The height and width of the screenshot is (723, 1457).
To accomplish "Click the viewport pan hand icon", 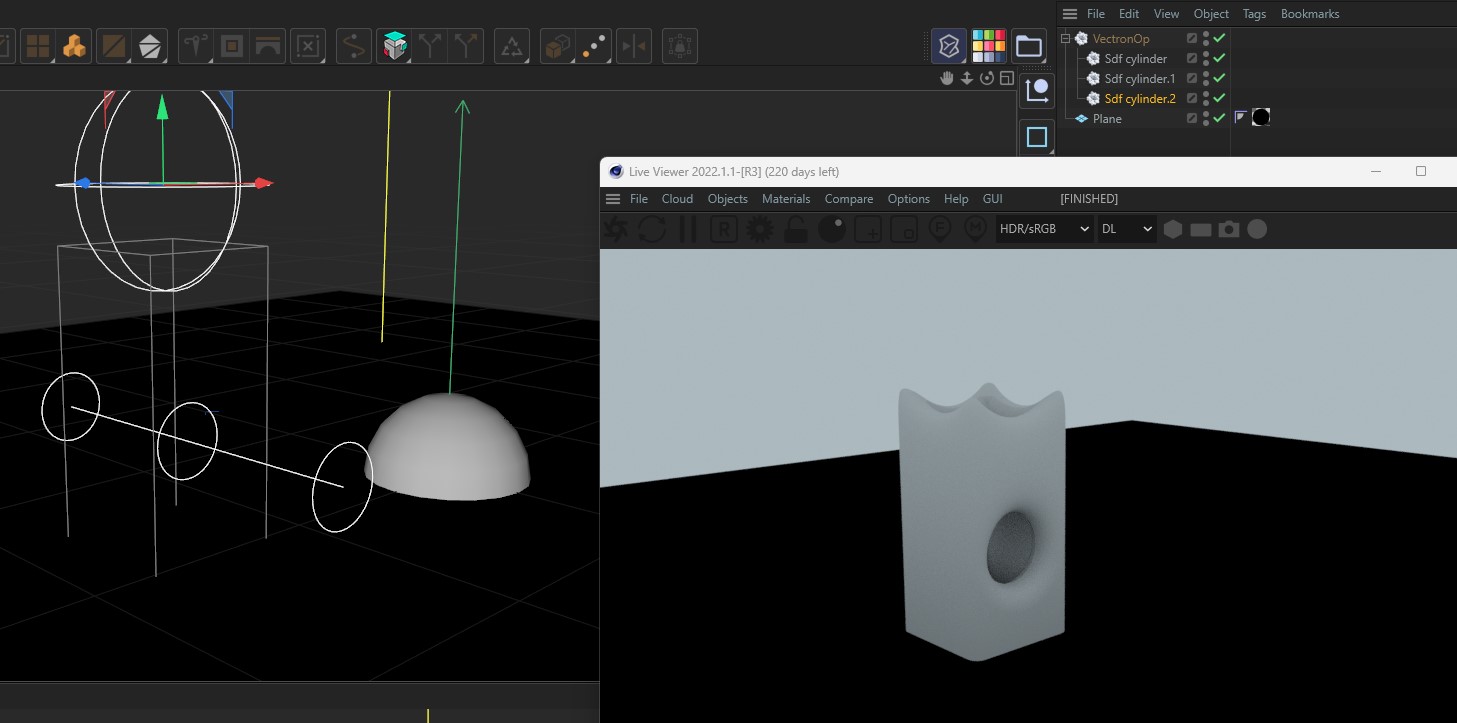I will [946, 78].
